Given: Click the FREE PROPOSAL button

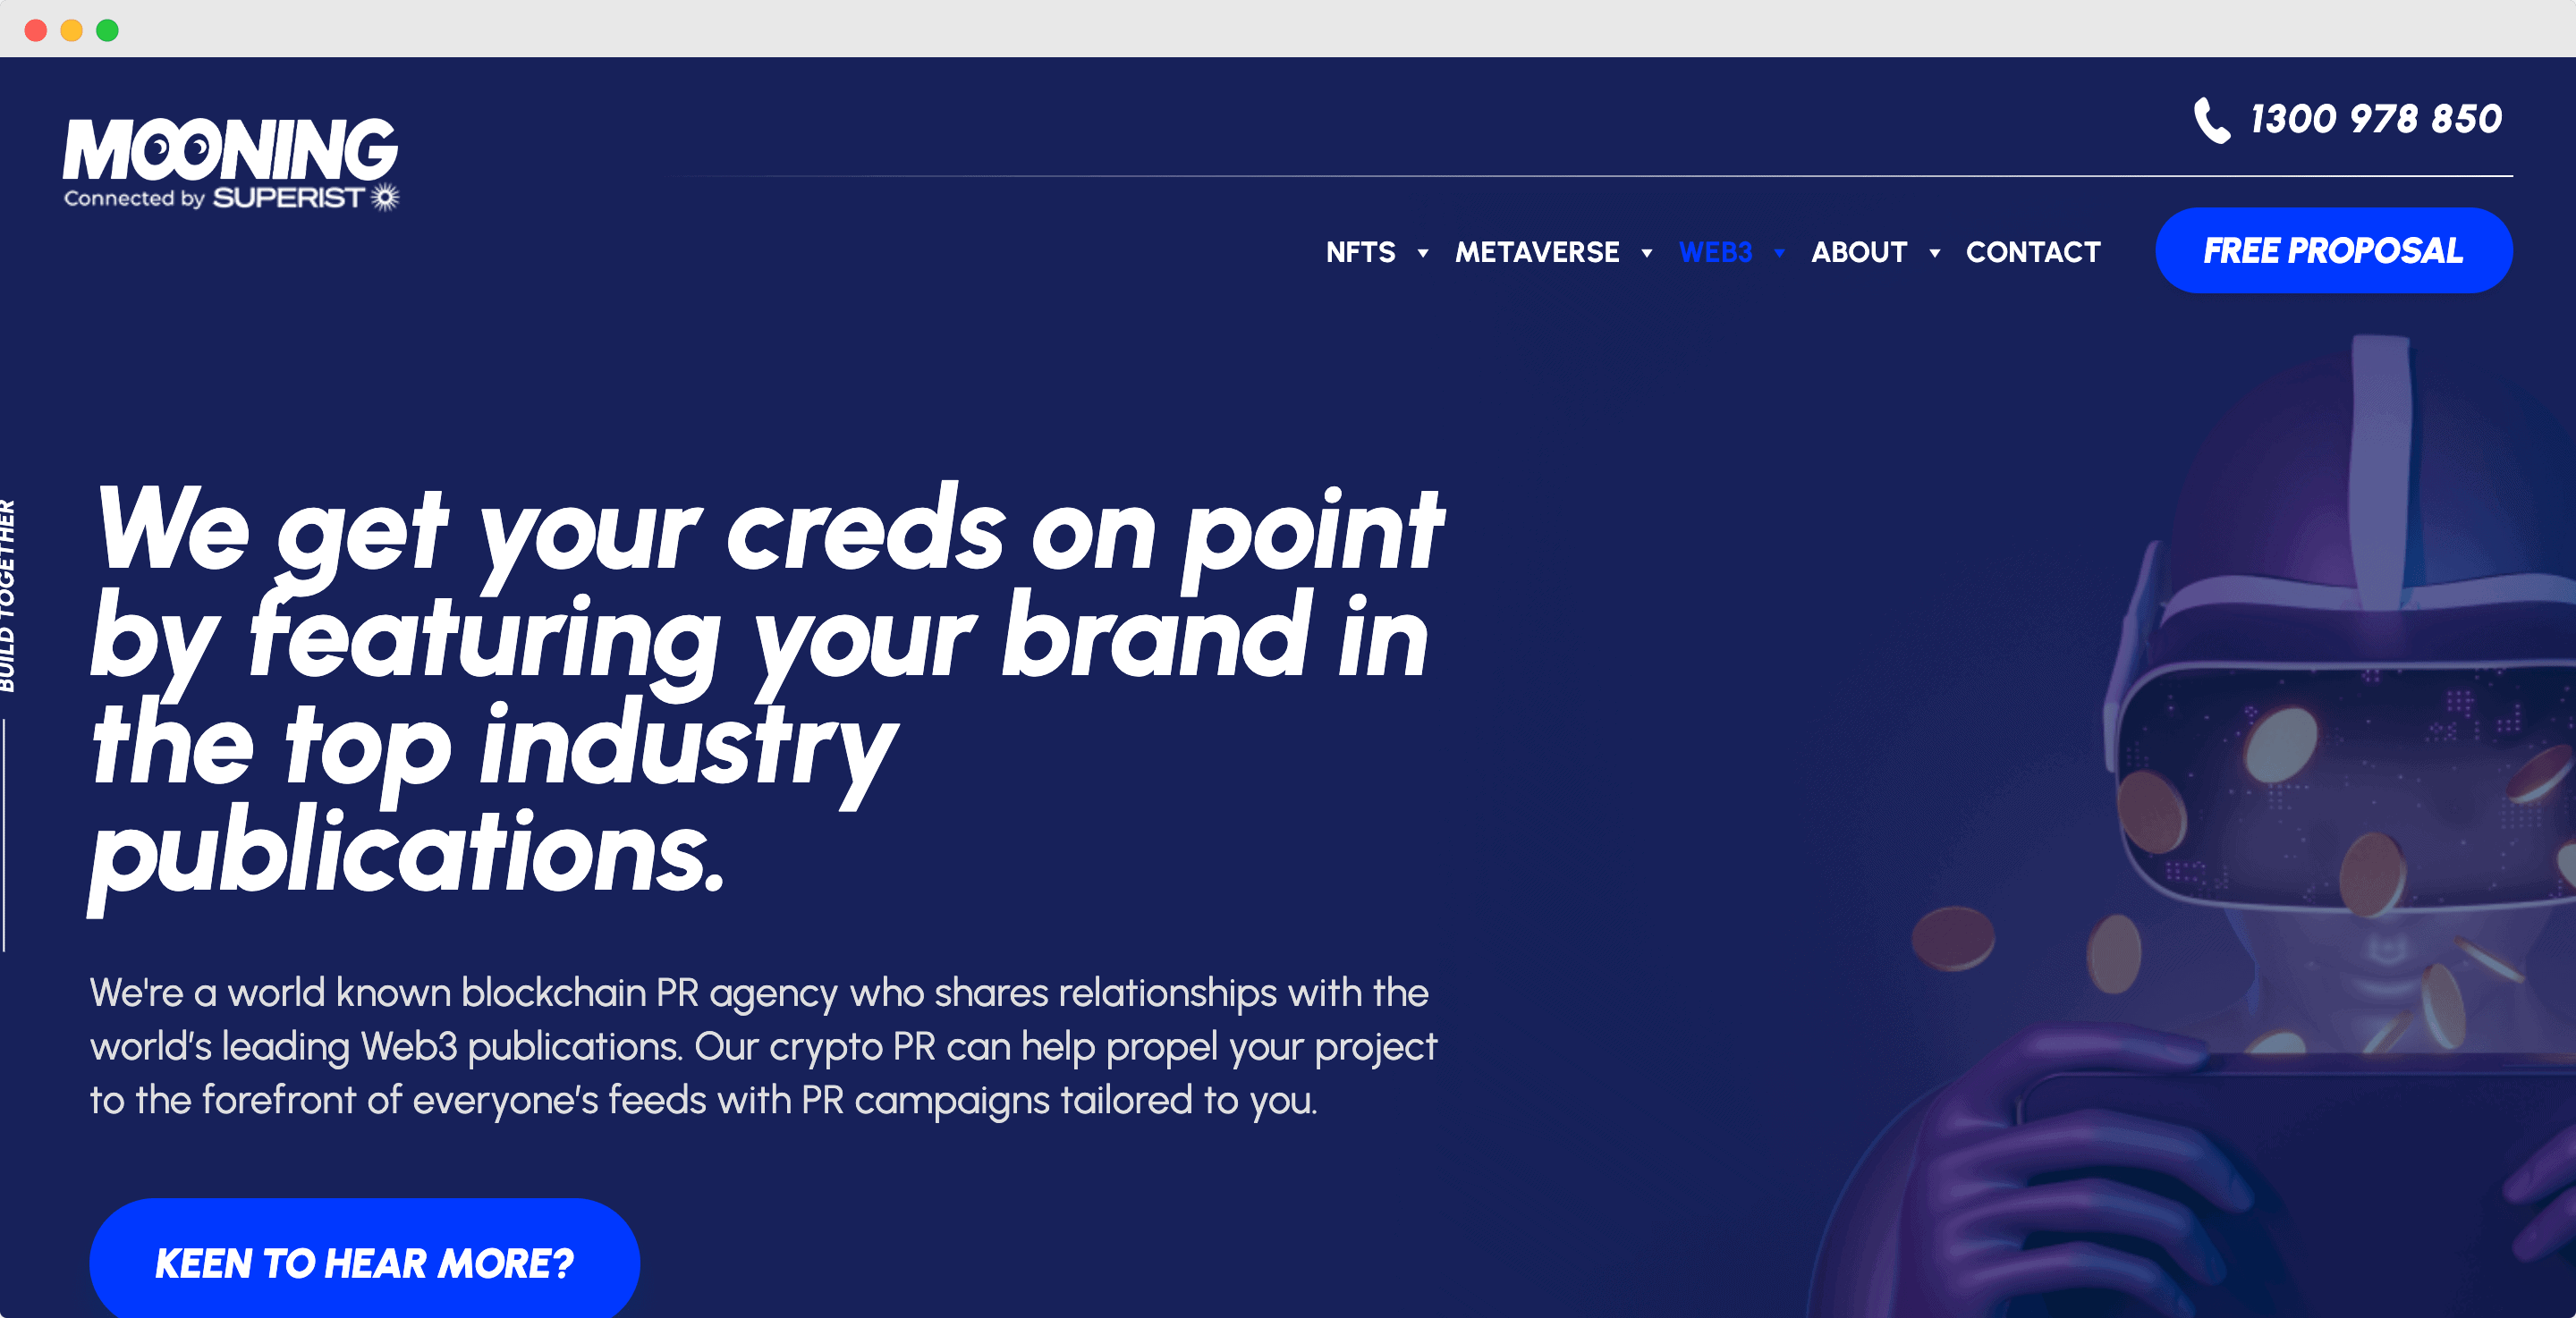Looking at the screenshot, I should [2334, 252].
